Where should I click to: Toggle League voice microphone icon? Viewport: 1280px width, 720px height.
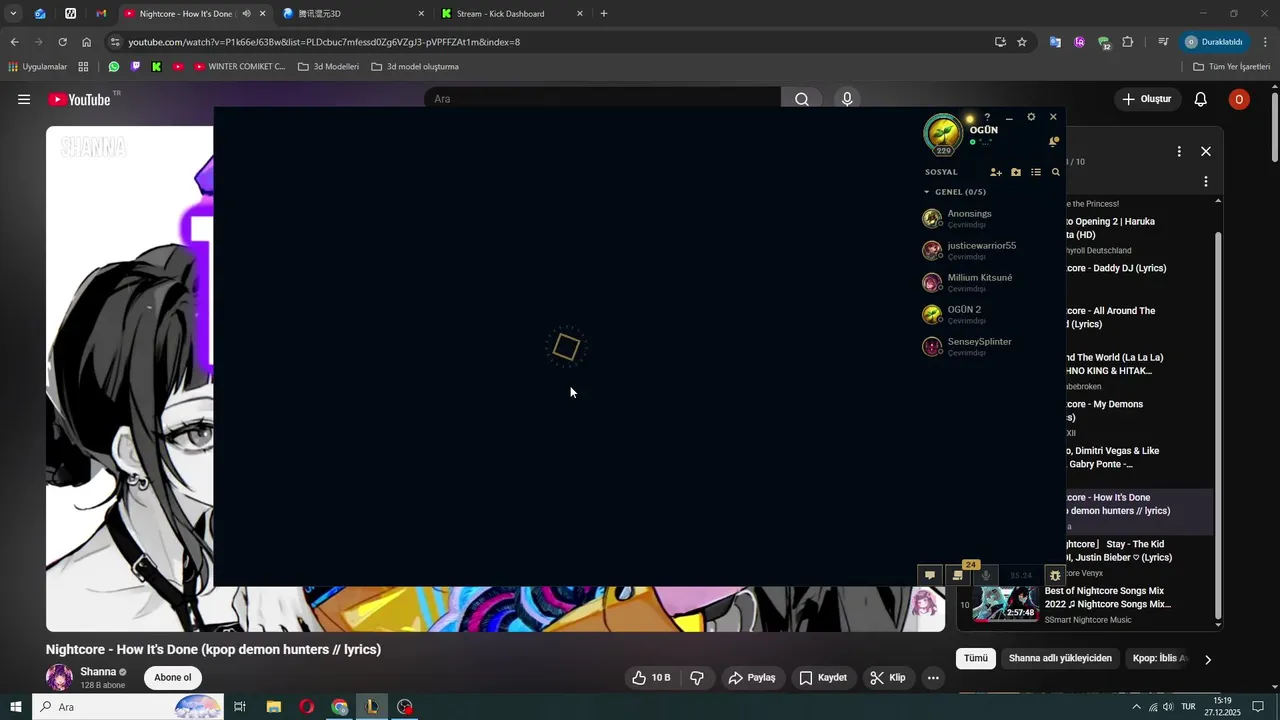pyautogui.click(x=986, y=575)
